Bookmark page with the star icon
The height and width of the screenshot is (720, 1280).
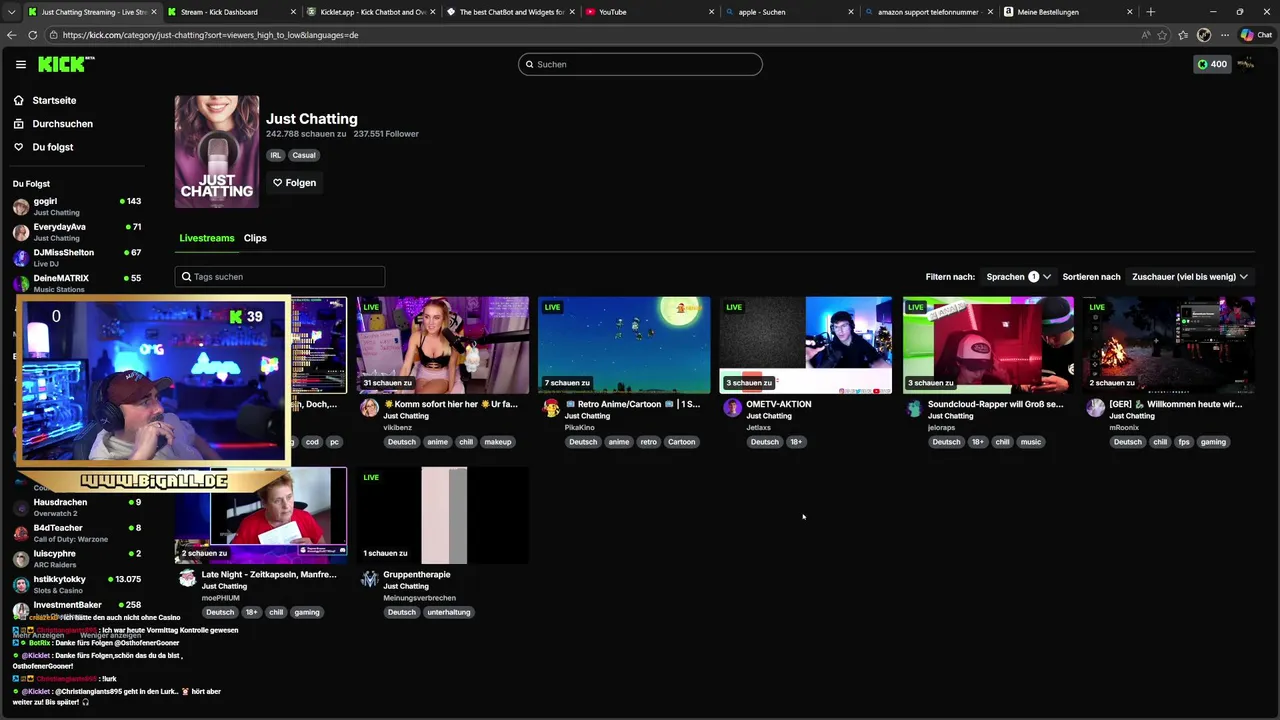[1162, 35]
